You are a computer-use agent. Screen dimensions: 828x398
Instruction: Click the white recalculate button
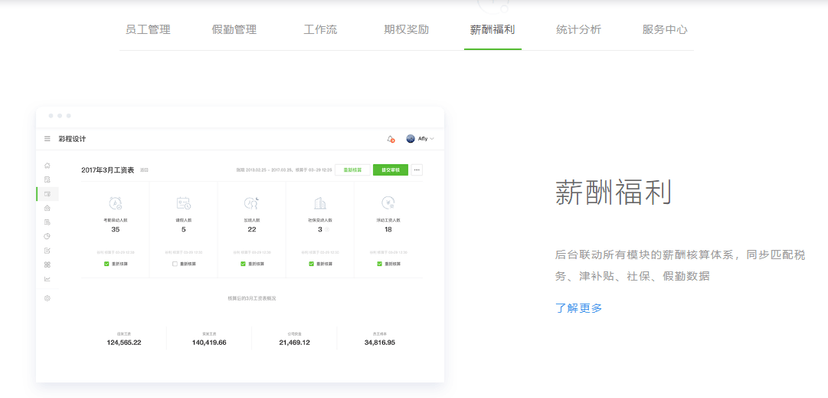coord(352,170)
